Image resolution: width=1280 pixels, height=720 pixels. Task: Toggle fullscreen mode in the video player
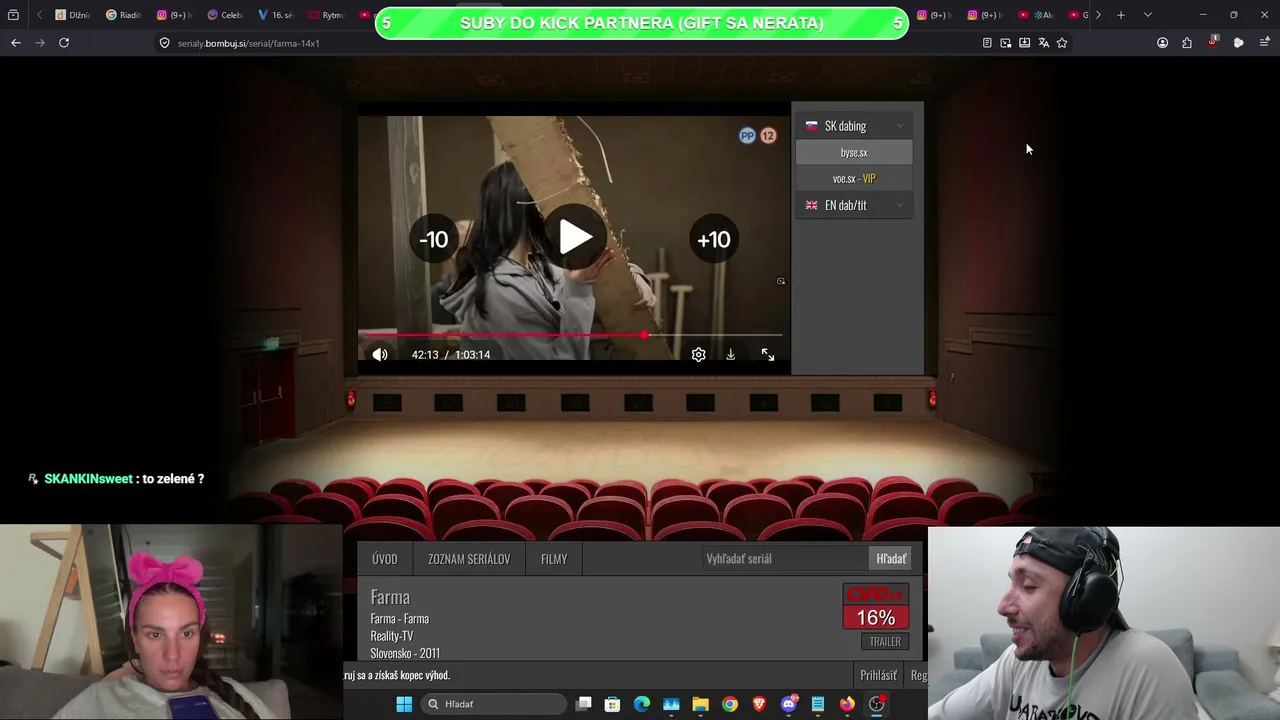tap(768, 355)
